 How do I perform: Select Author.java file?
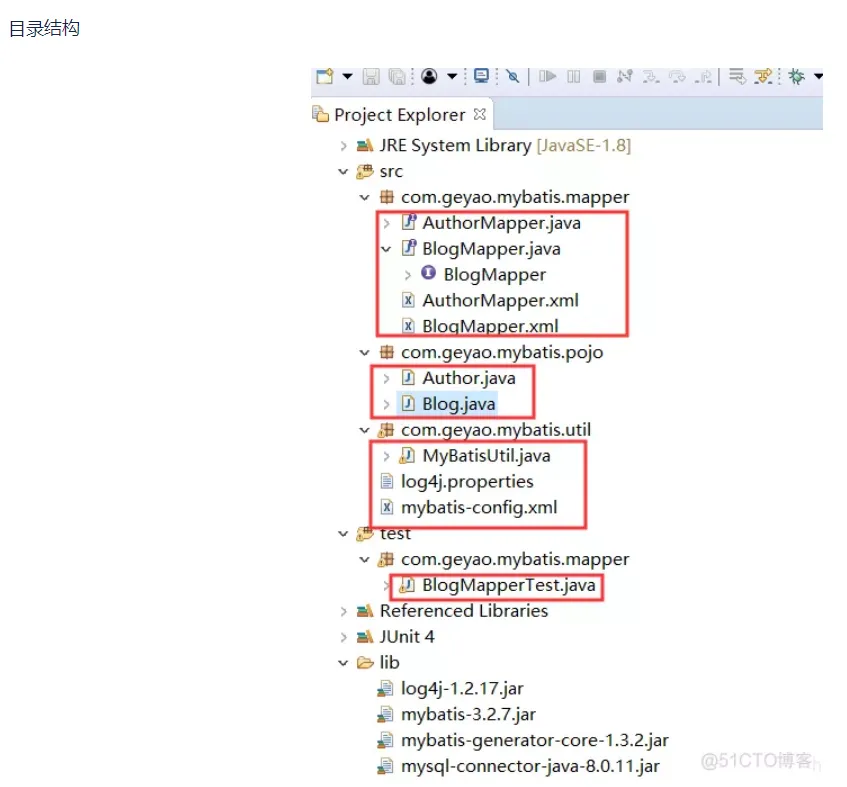pos(469,378)
